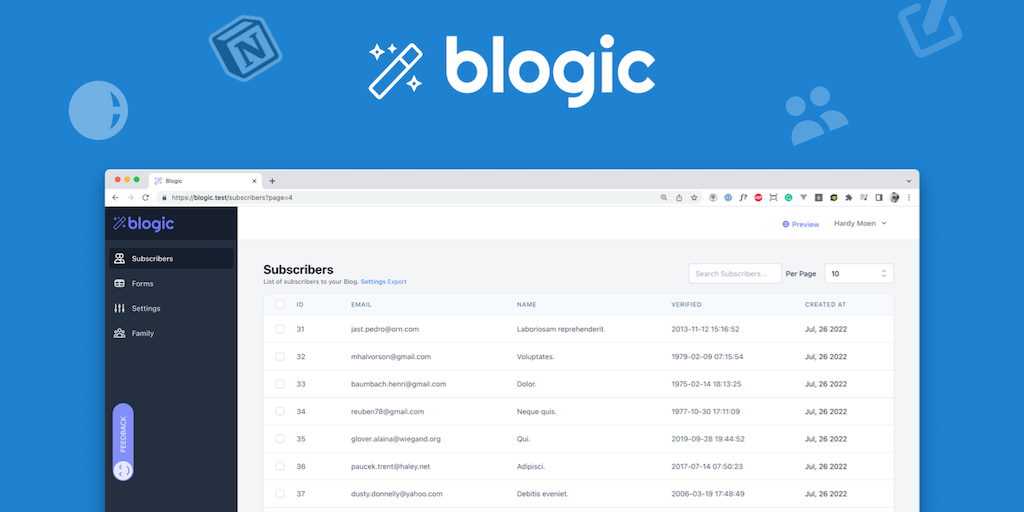
Task: Check the box for subscriber ID 36
Action: point(280,466)
